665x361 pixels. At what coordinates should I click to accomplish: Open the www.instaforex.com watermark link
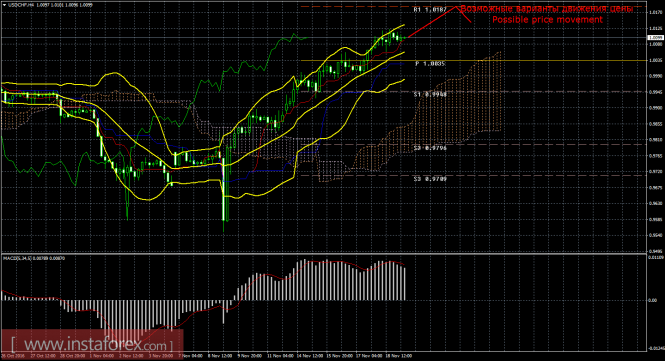click(x=92, y=344)
